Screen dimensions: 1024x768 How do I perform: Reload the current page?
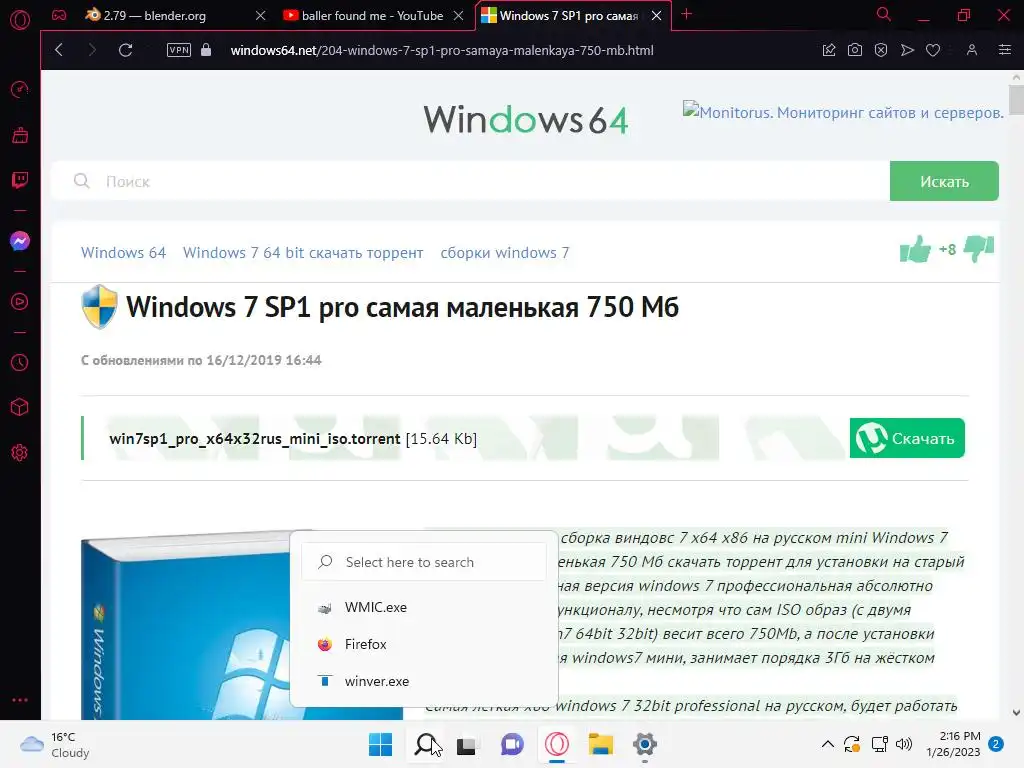coord(125,50)
